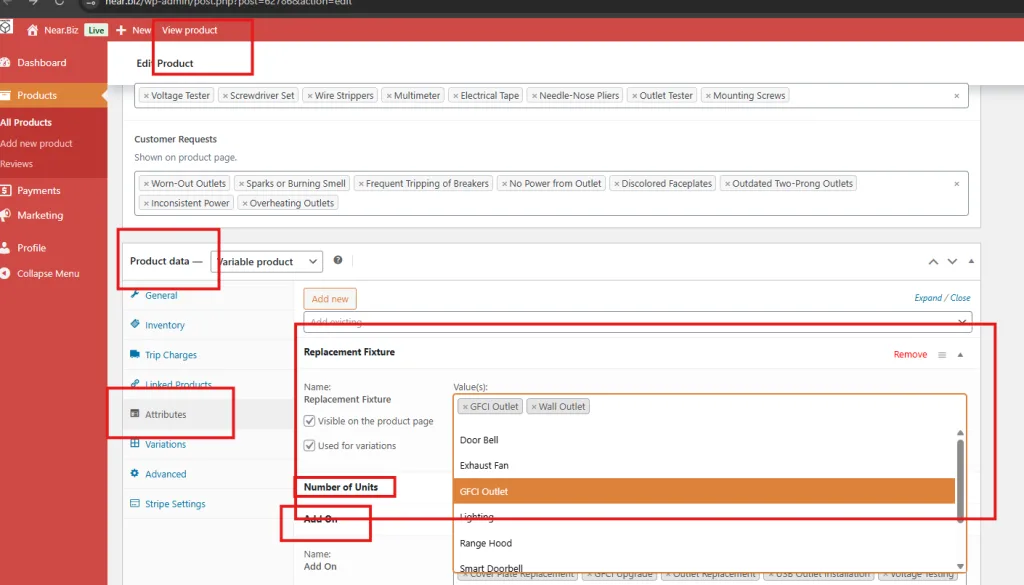This screenshot has width=1024, height=585.
Task: Open the Variable product type dropdown
Action: click(x=267, y=262)
